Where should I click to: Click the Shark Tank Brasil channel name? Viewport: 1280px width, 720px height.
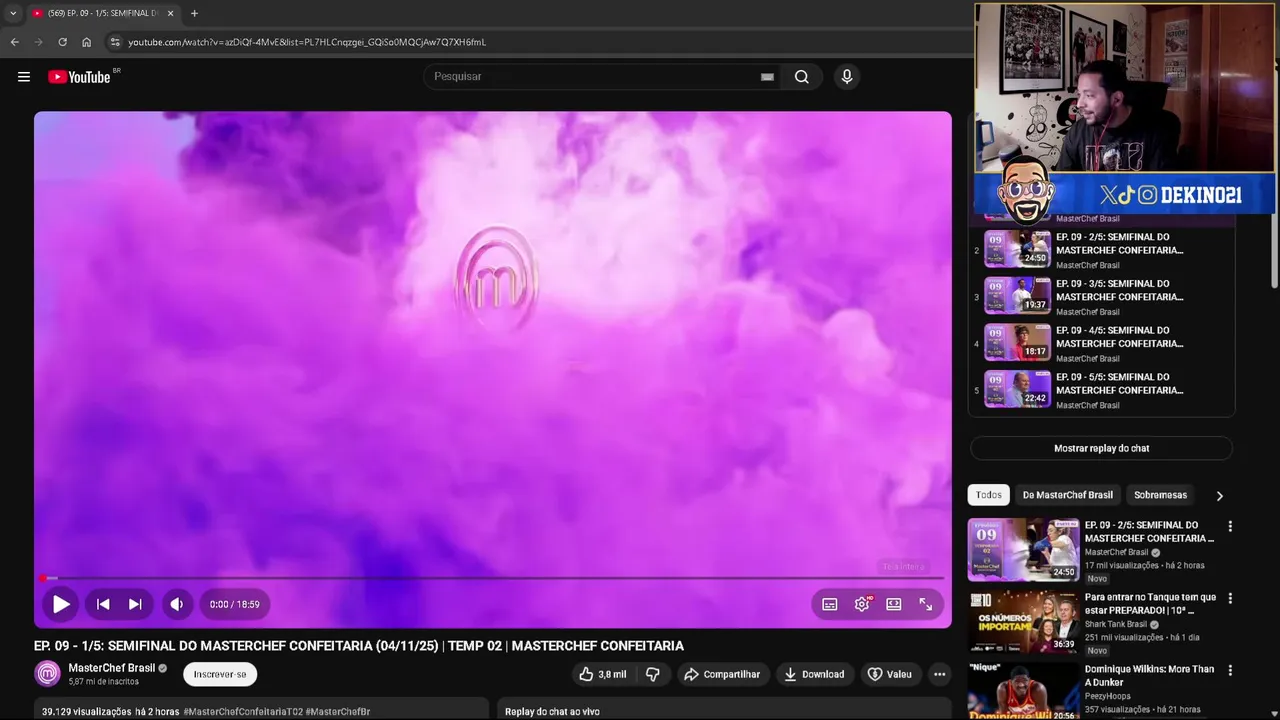point(1116,624)
